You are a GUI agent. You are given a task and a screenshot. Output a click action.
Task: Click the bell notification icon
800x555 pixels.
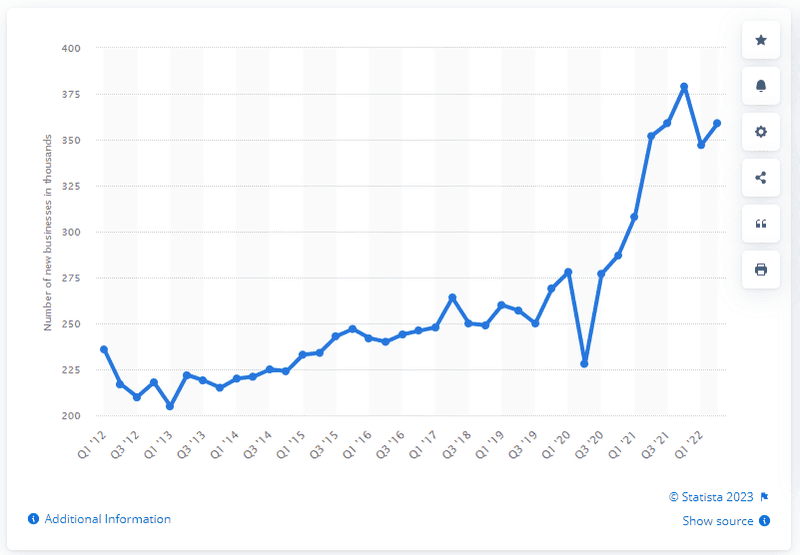pyautogui.click(x=761, y=86)
